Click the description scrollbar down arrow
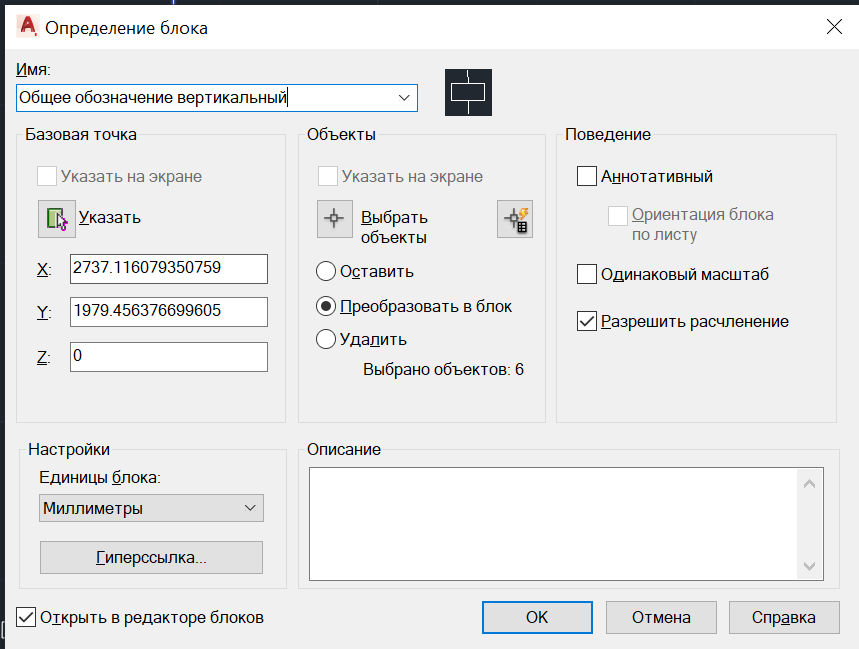Image resolution: width=859 pixels, height=649 pixels. tap(810, 566)
